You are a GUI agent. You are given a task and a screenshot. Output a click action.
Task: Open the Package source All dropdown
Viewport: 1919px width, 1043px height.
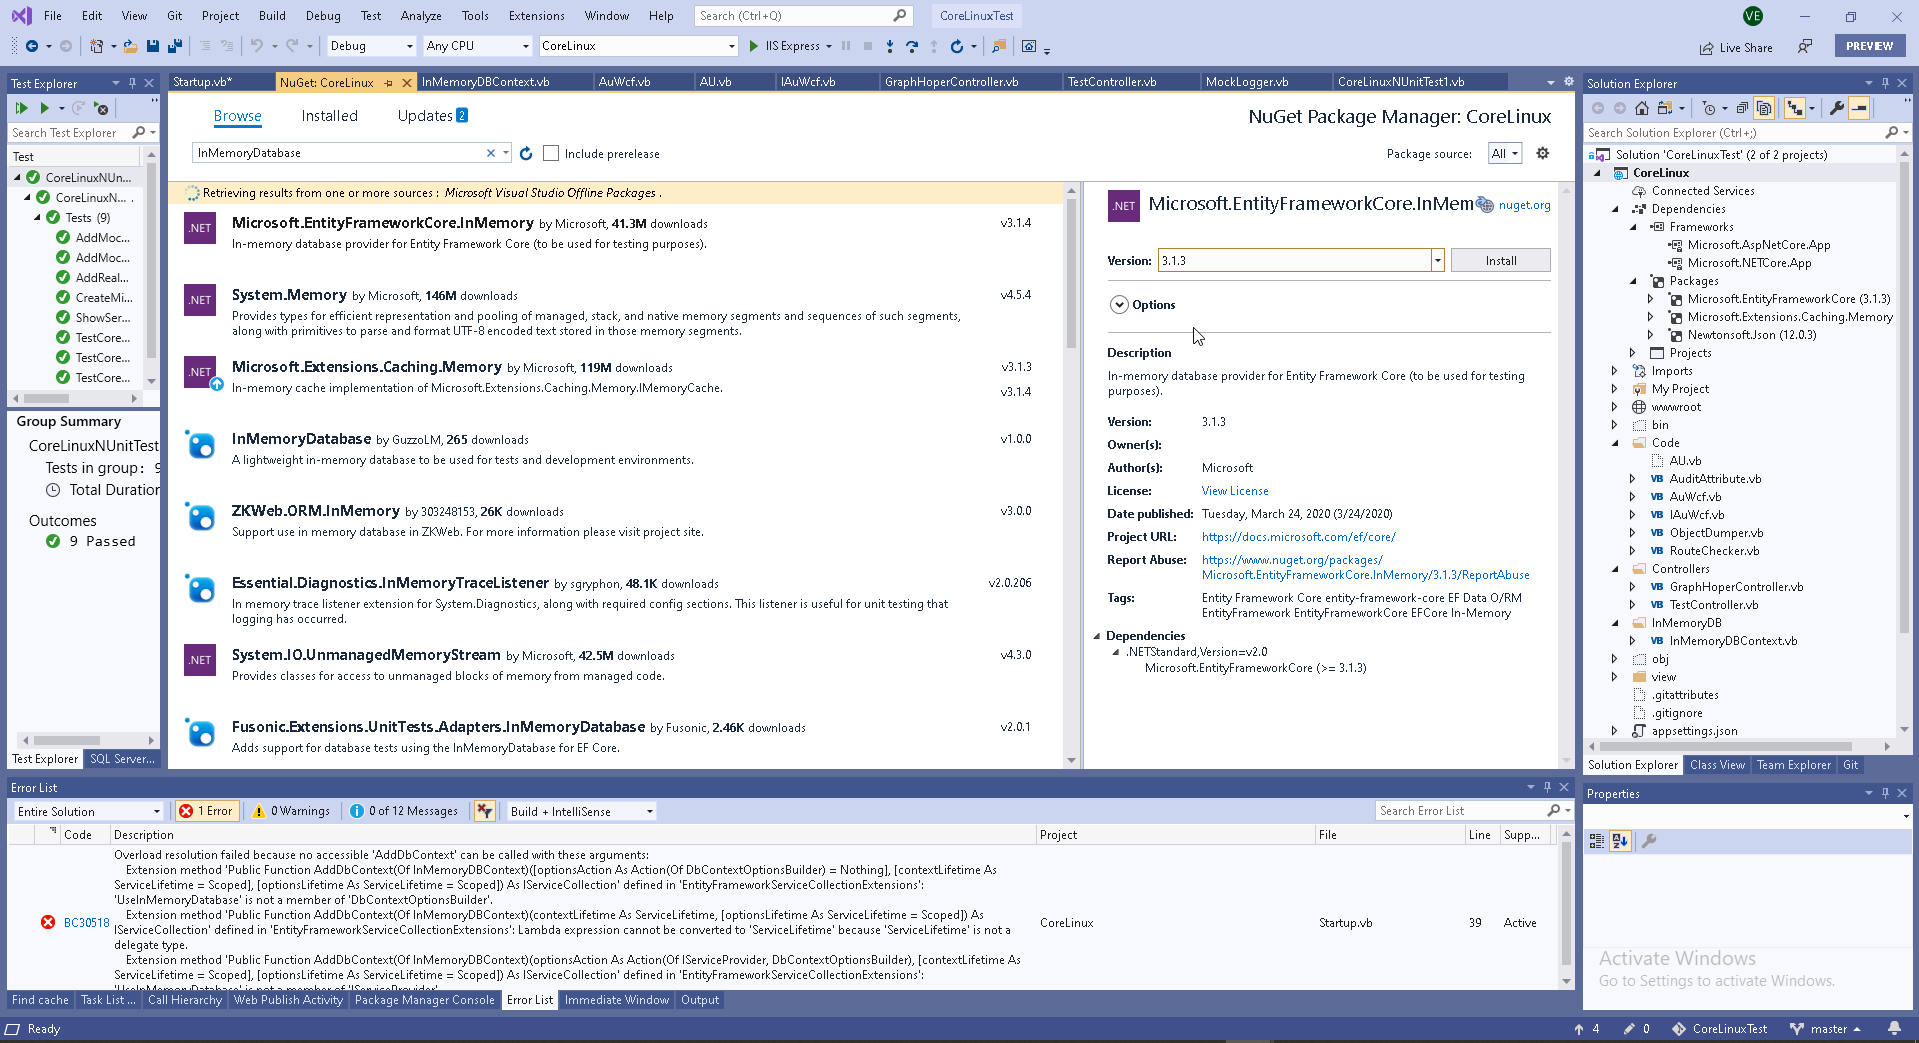(1505, 153)
